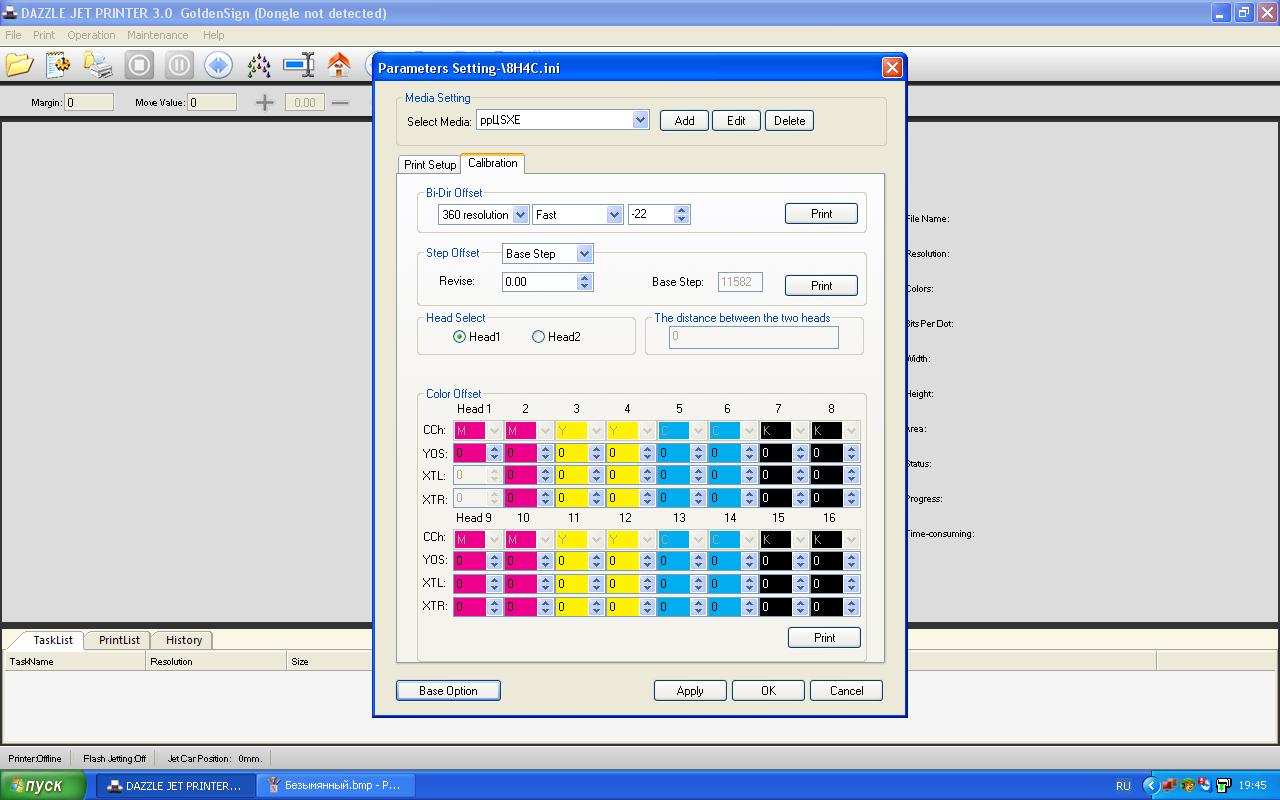Click the blue left-right arrows toolbar icon
The height and width of the screenshot is (800, 1280).
click(x=219, y=65)
